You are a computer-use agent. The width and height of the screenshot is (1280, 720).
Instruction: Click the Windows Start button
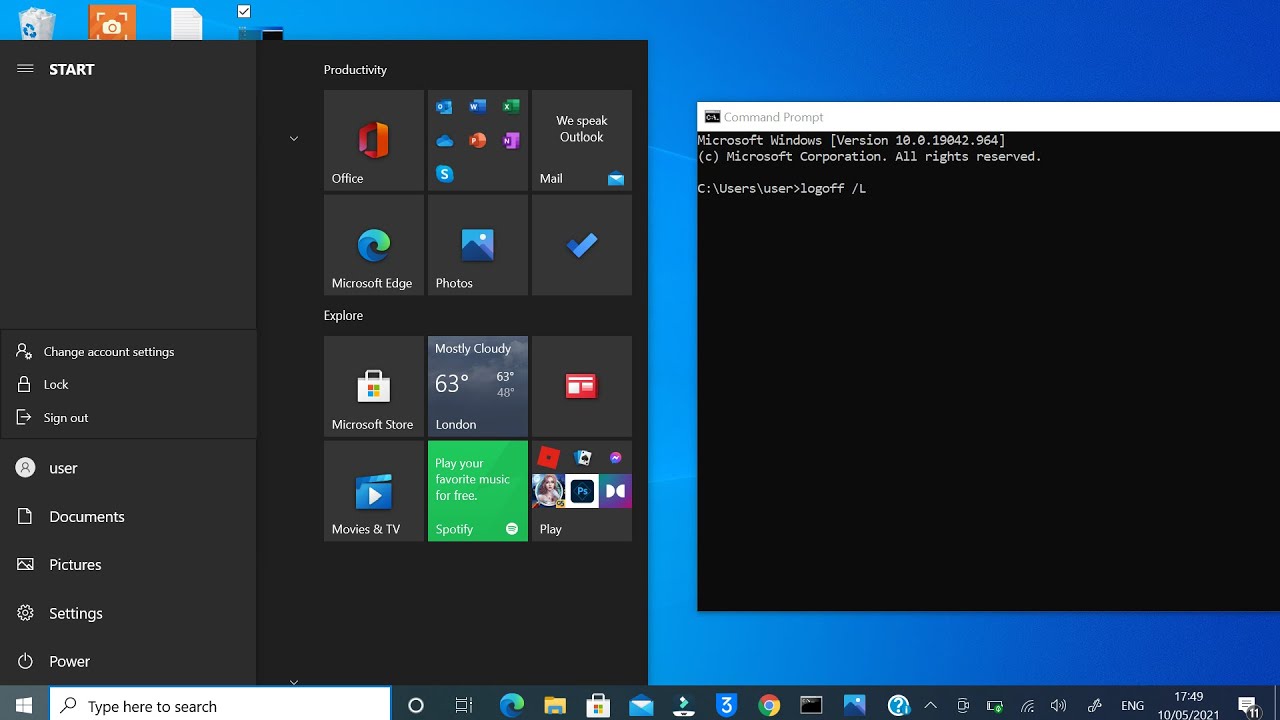tap(24, 706)
